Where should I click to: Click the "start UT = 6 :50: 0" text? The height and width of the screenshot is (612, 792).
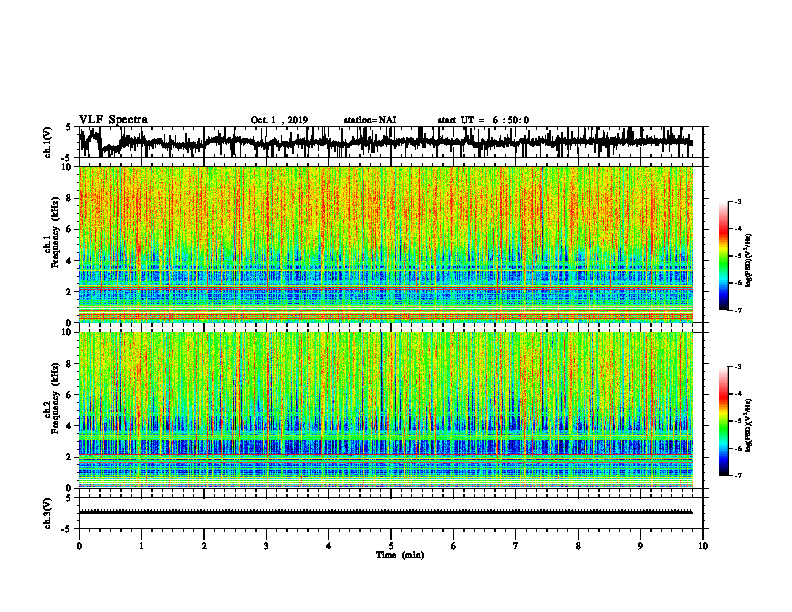click(483, 120)
